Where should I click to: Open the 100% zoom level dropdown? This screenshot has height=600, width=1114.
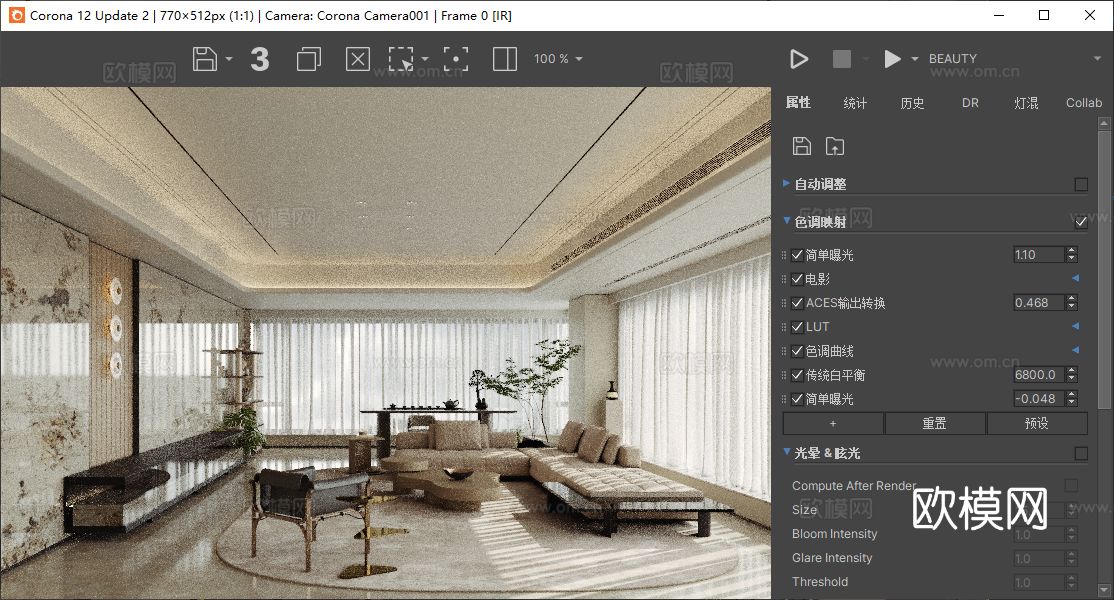tap(558, 59)
